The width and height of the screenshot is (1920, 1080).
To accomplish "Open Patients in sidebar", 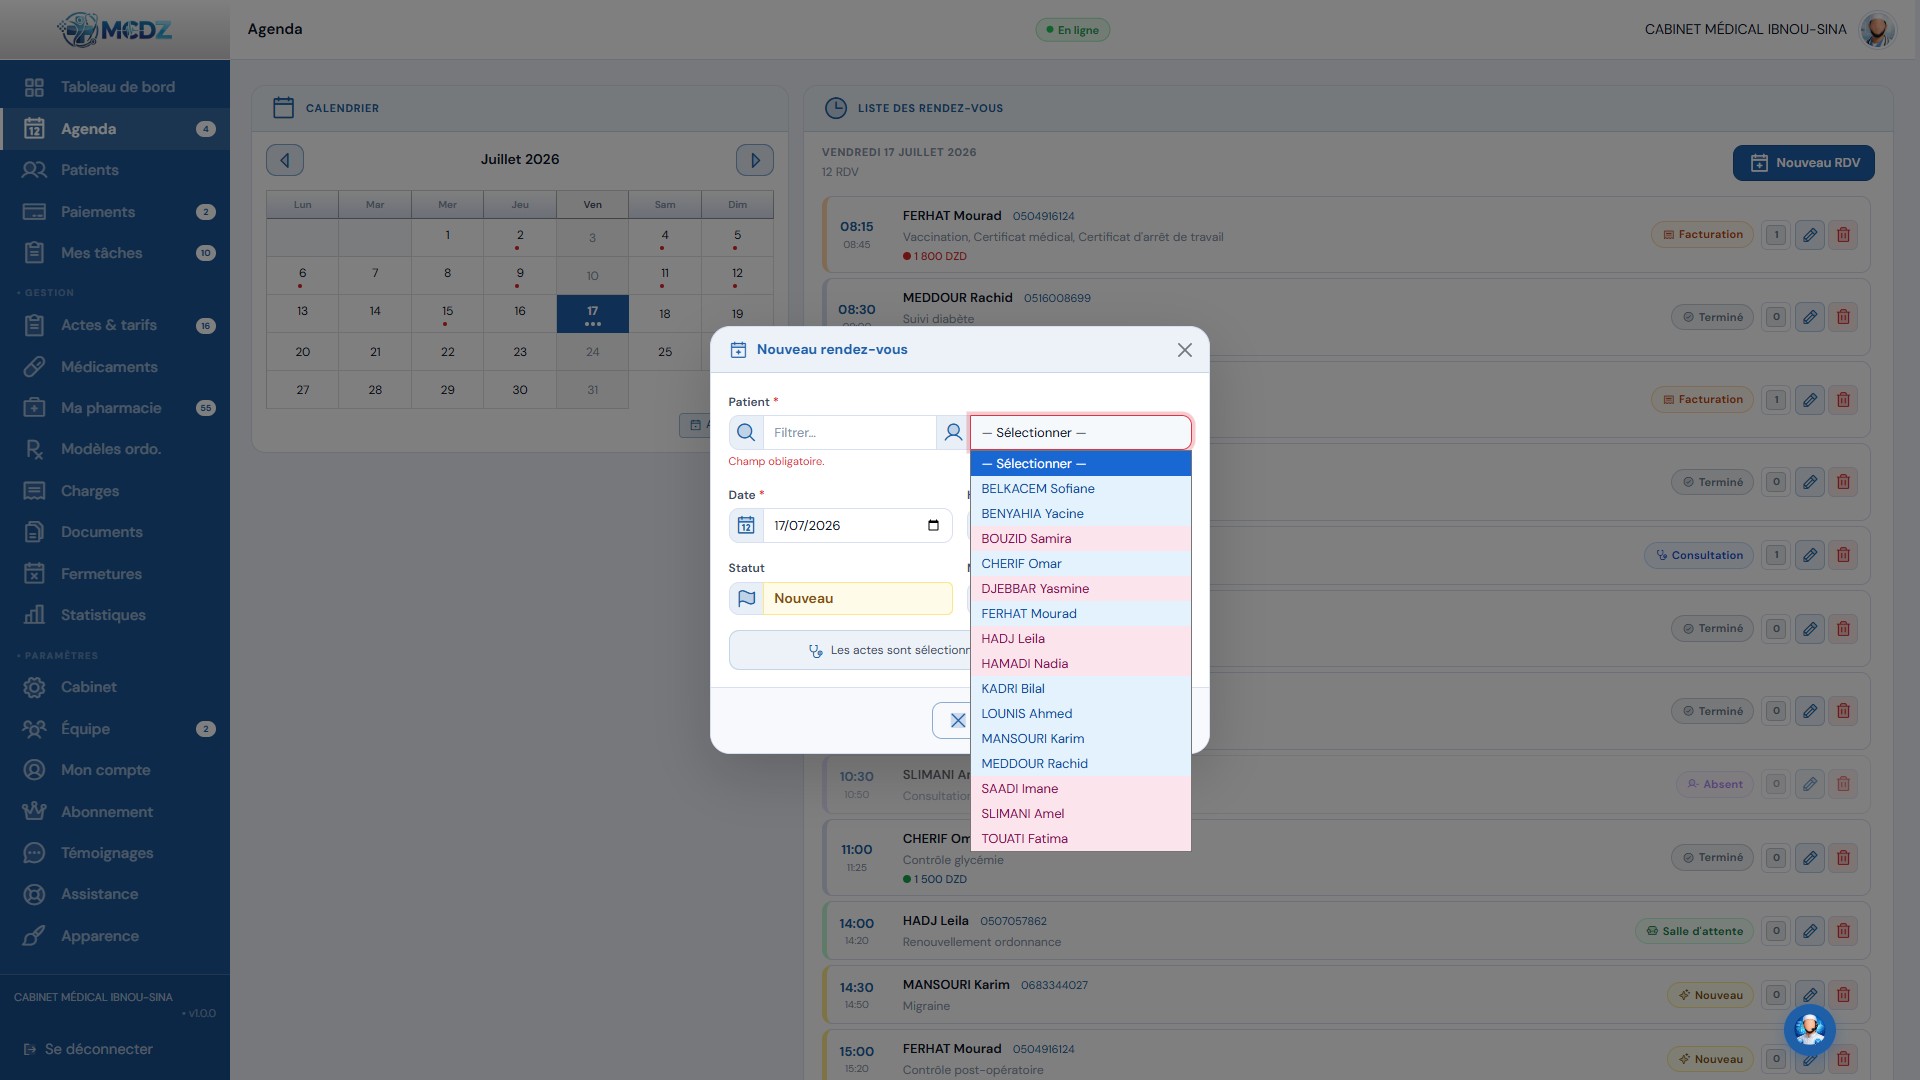I will [115, 170].
